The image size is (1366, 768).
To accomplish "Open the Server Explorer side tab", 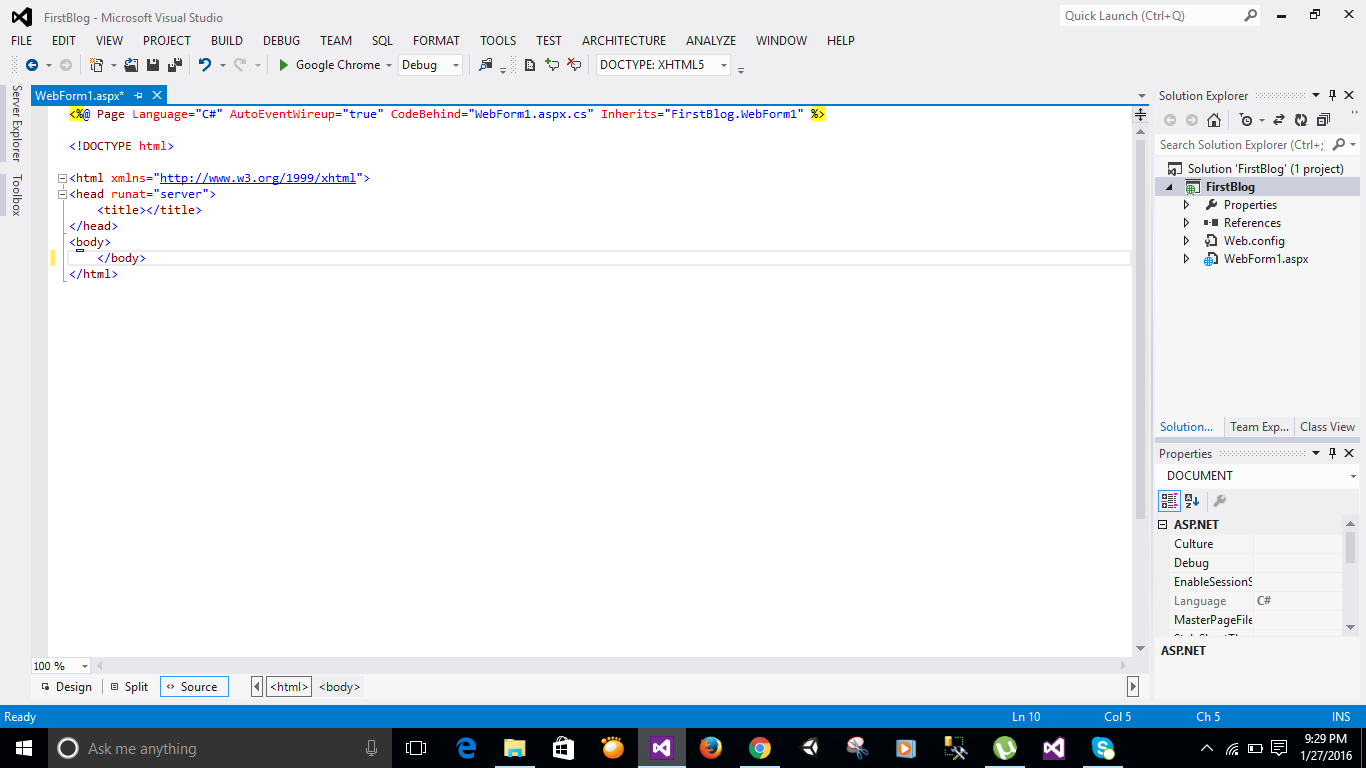I will (x=16, y=124).
